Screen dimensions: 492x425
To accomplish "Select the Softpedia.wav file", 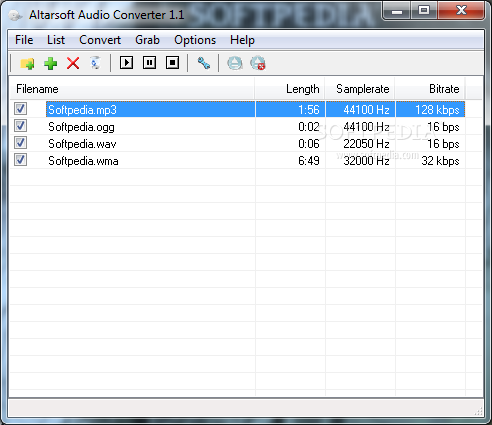I will click(x=82, y=144).
